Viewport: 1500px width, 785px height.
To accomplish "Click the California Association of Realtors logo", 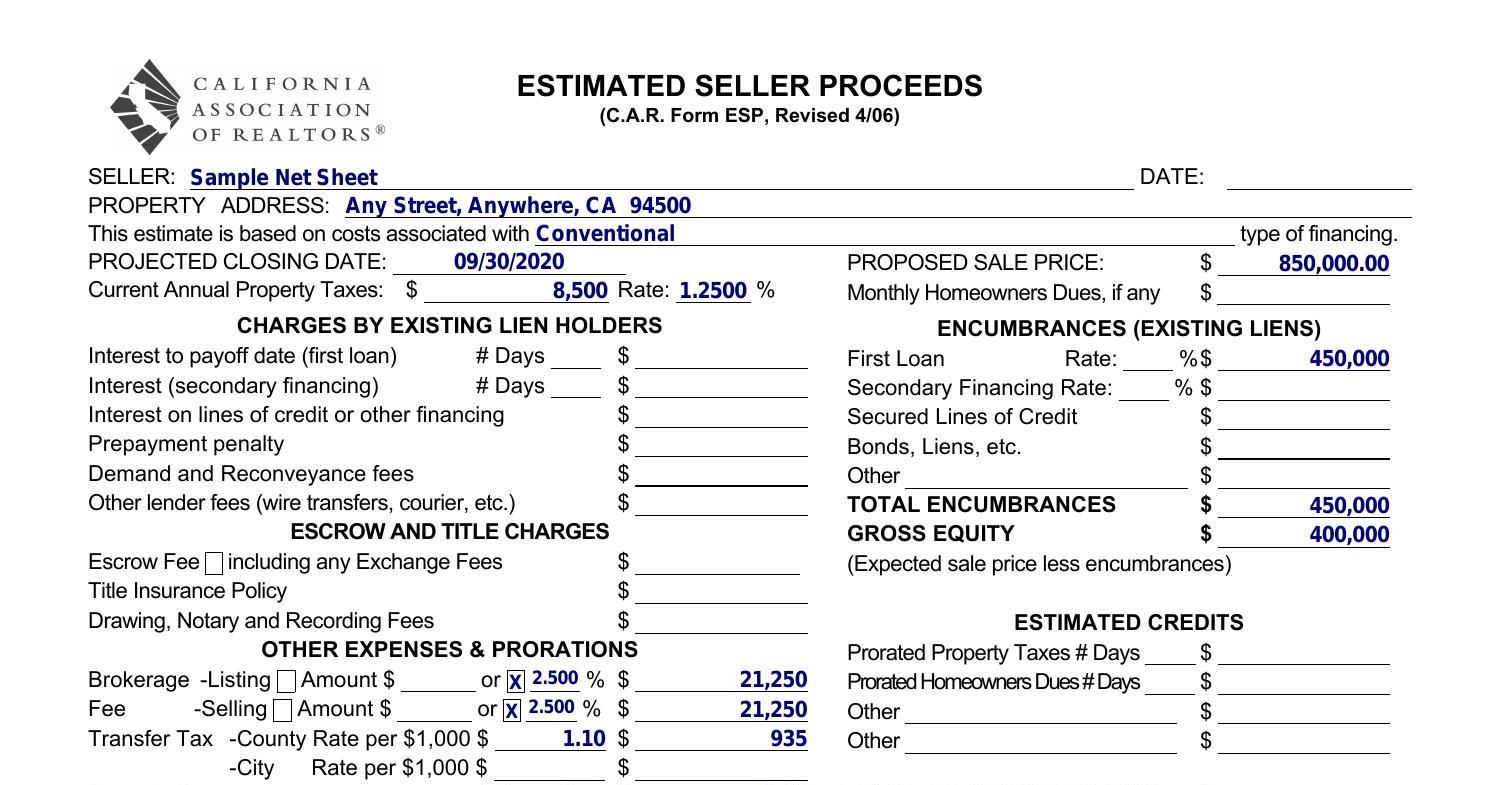I will (246, 107).
